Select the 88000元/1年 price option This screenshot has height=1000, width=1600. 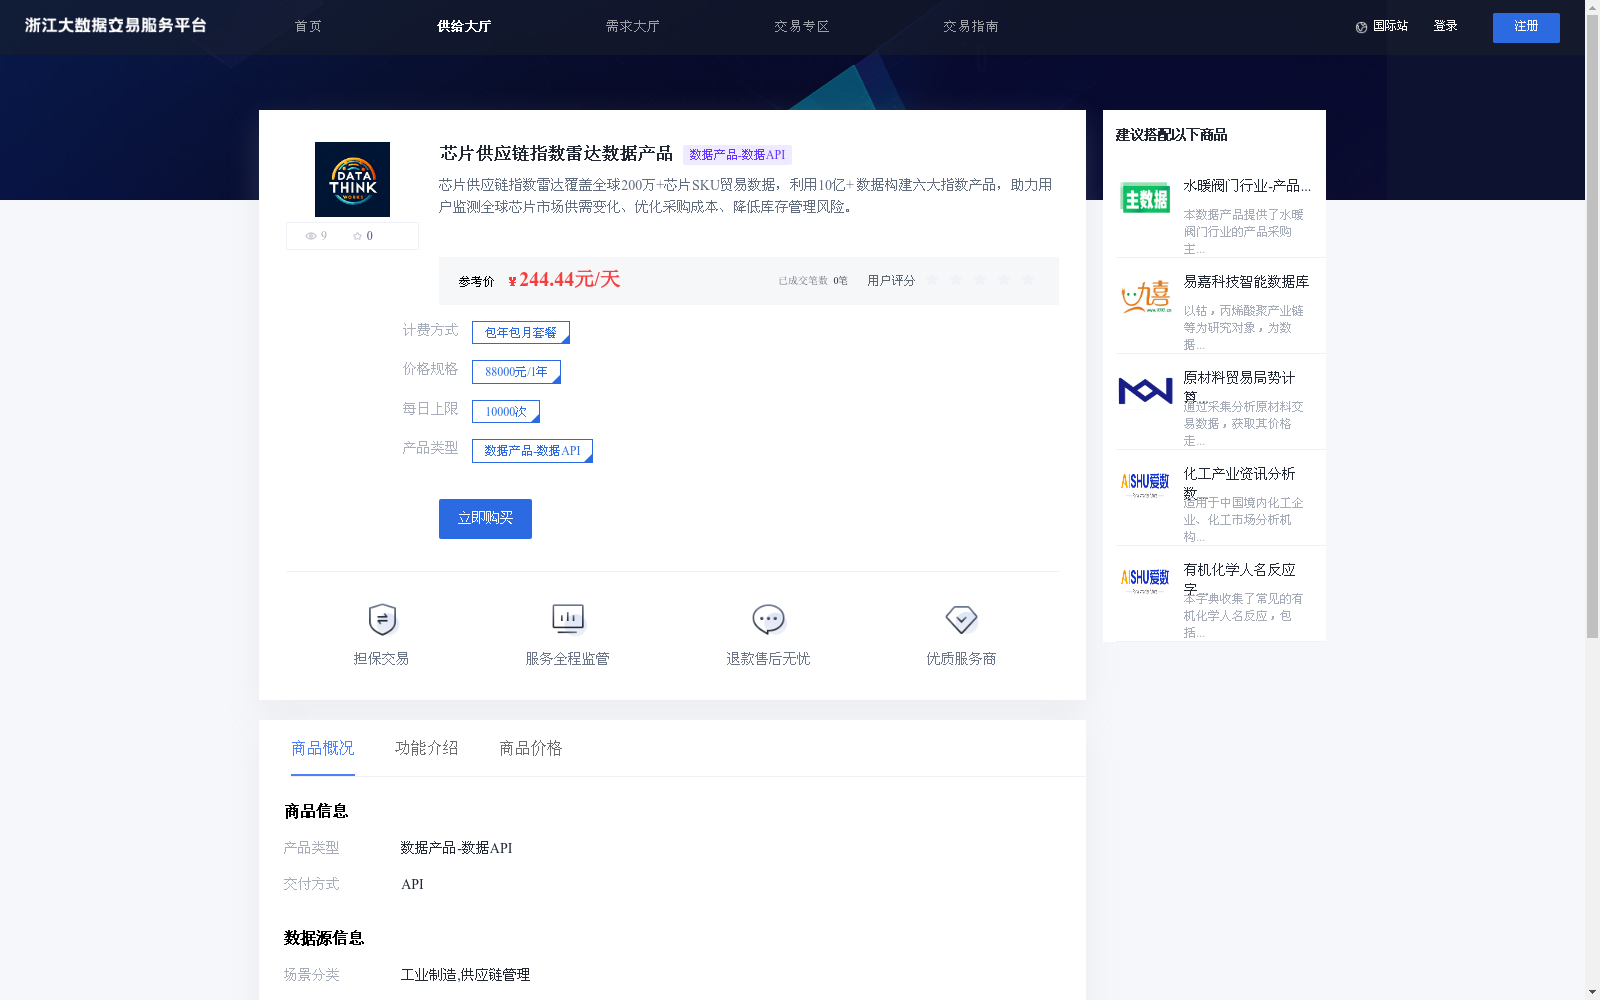516,372
